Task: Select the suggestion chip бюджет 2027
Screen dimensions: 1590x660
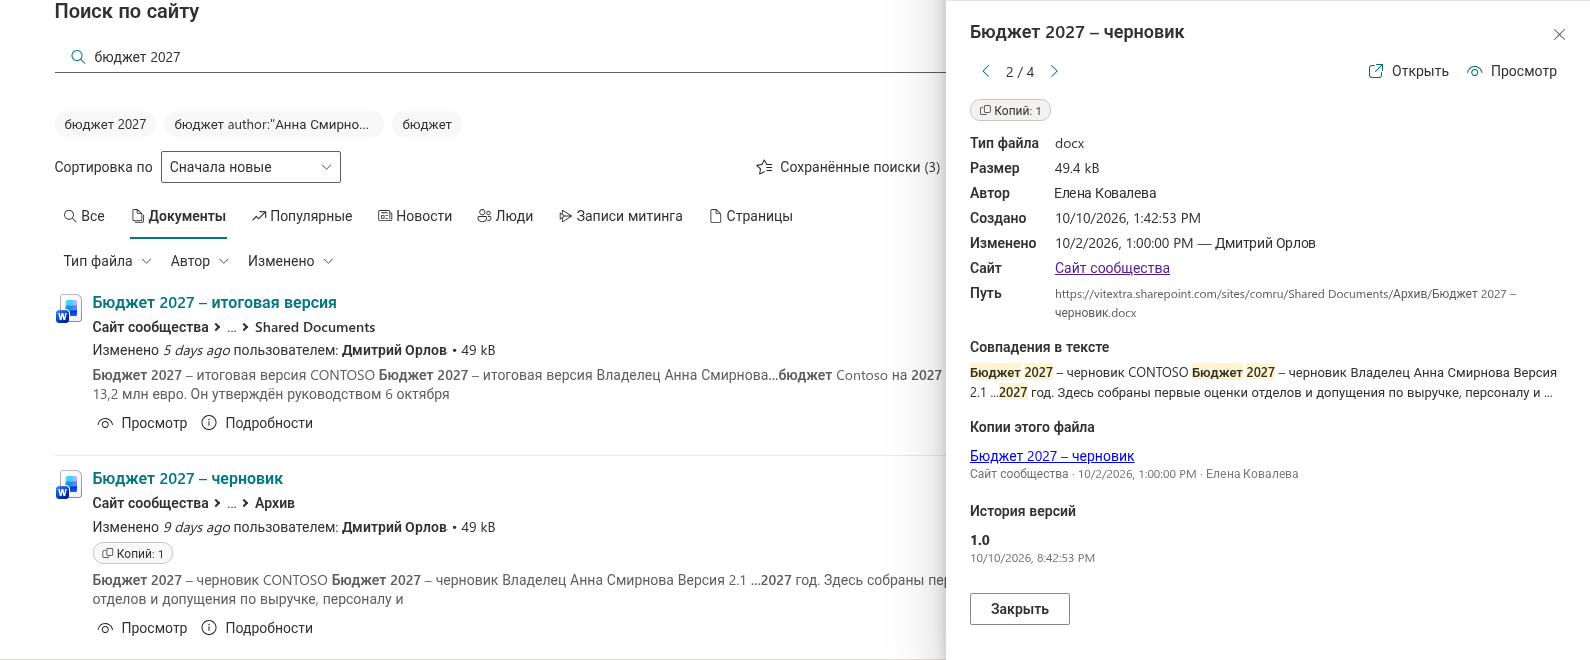Action: 105,125
